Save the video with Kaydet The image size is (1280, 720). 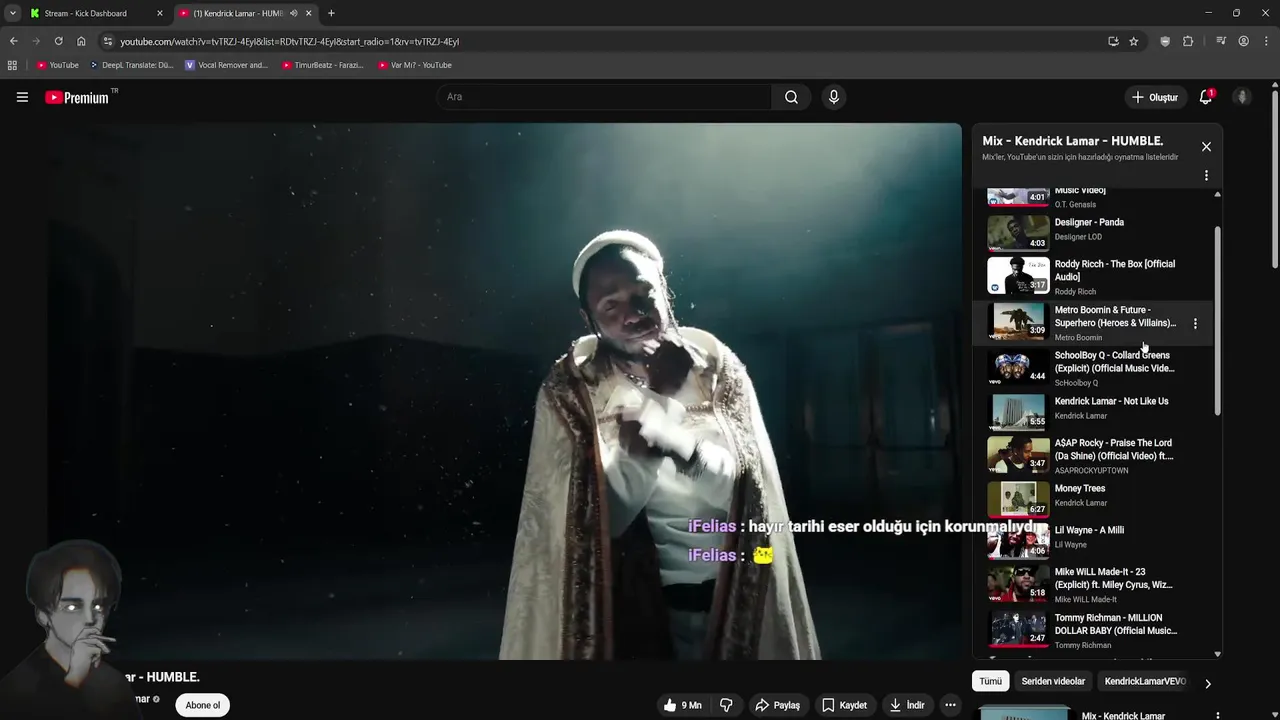tap(845, 705)
